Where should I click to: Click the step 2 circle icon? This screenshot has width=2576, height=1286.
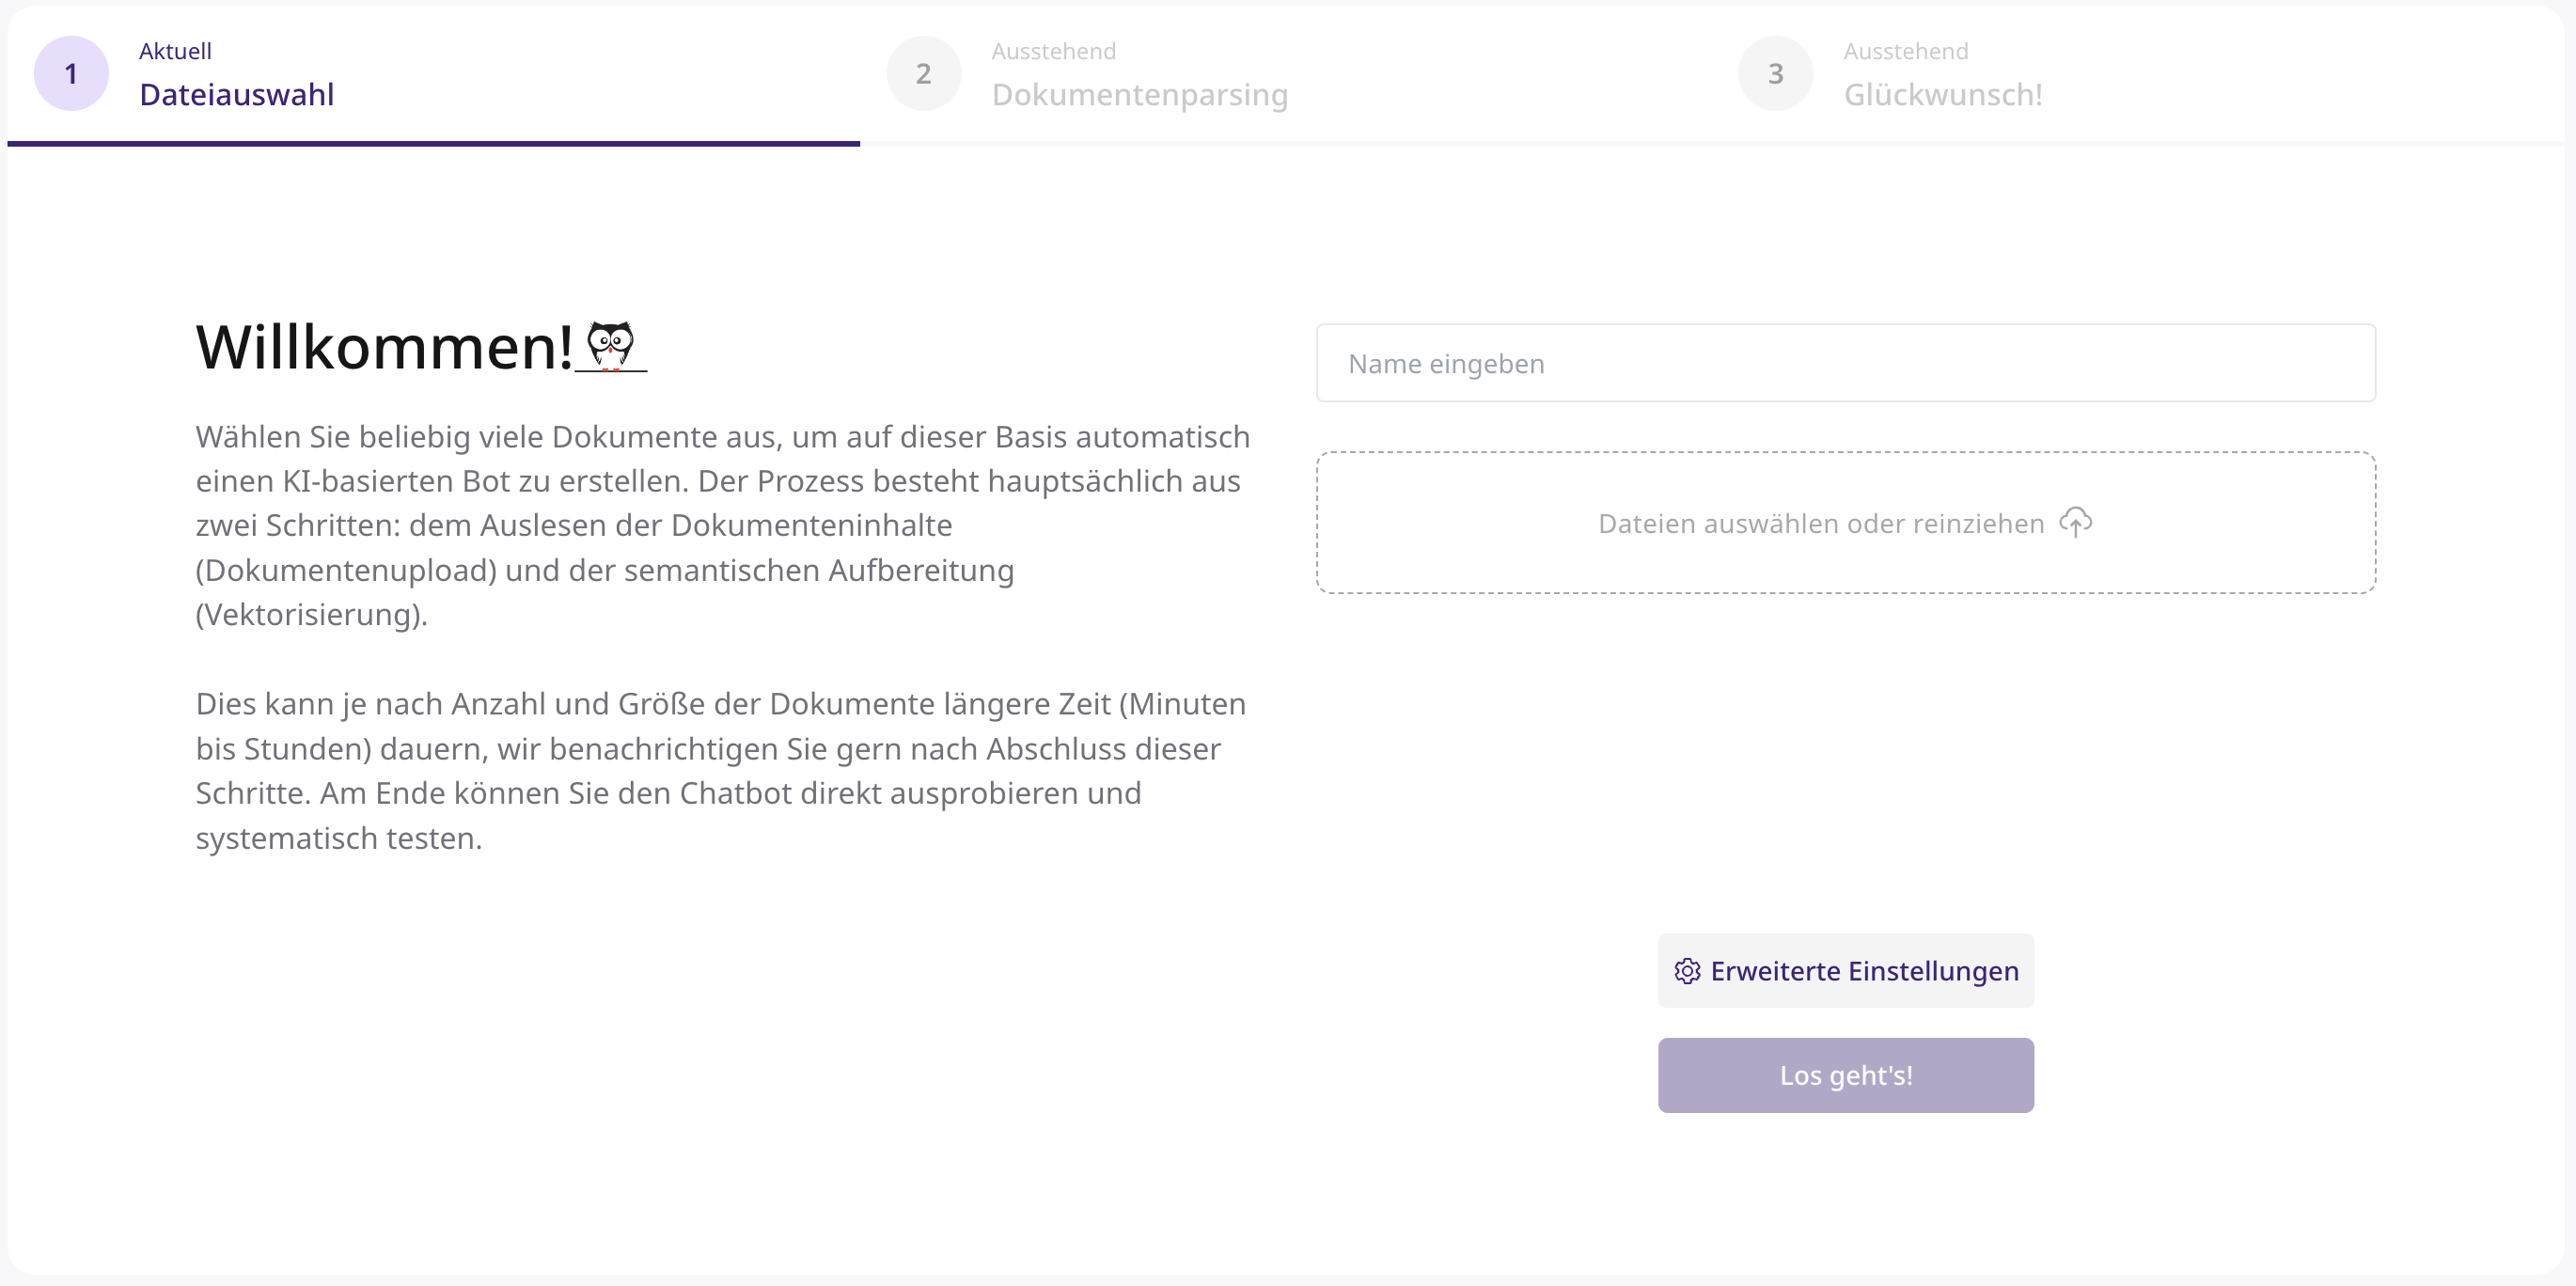(923, 73)
